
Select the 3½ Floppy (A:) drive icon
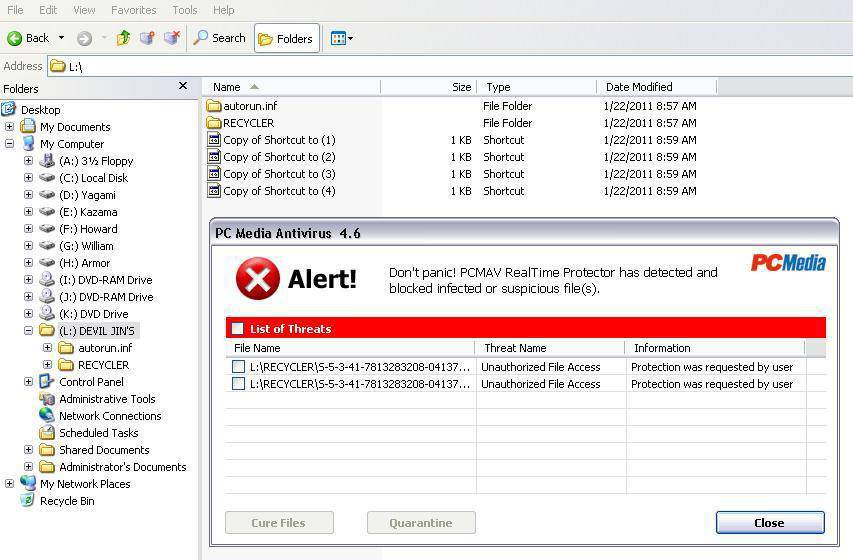pos(47,161)
